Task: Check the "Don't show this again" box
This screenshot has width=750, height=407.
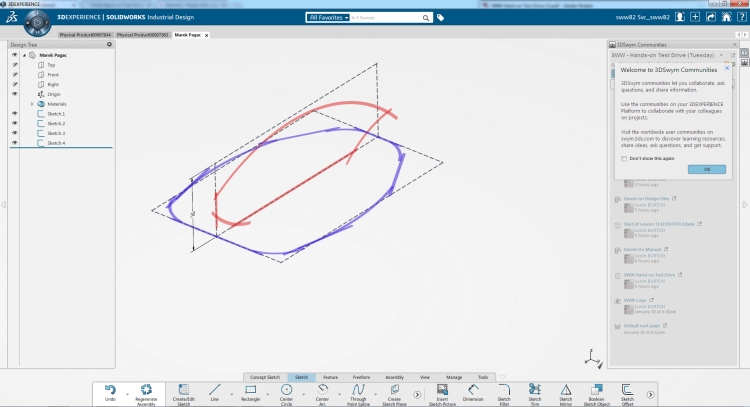Action: pyautogui.click(x=622, y=158)
